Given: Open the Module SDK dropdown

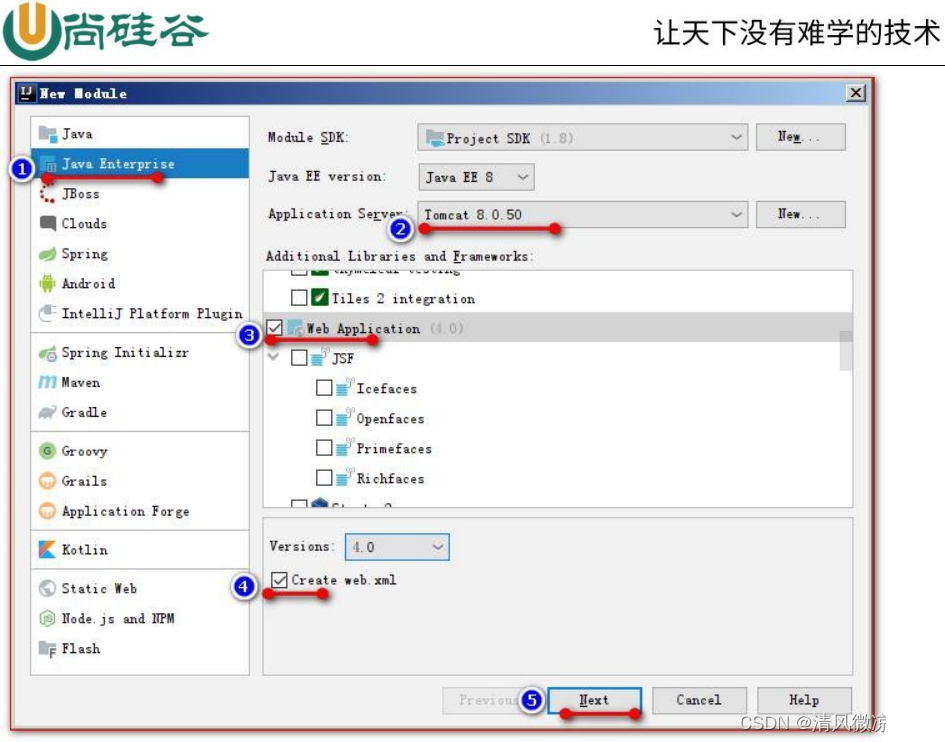Looking at the screenshot, I should pos(582,137).
